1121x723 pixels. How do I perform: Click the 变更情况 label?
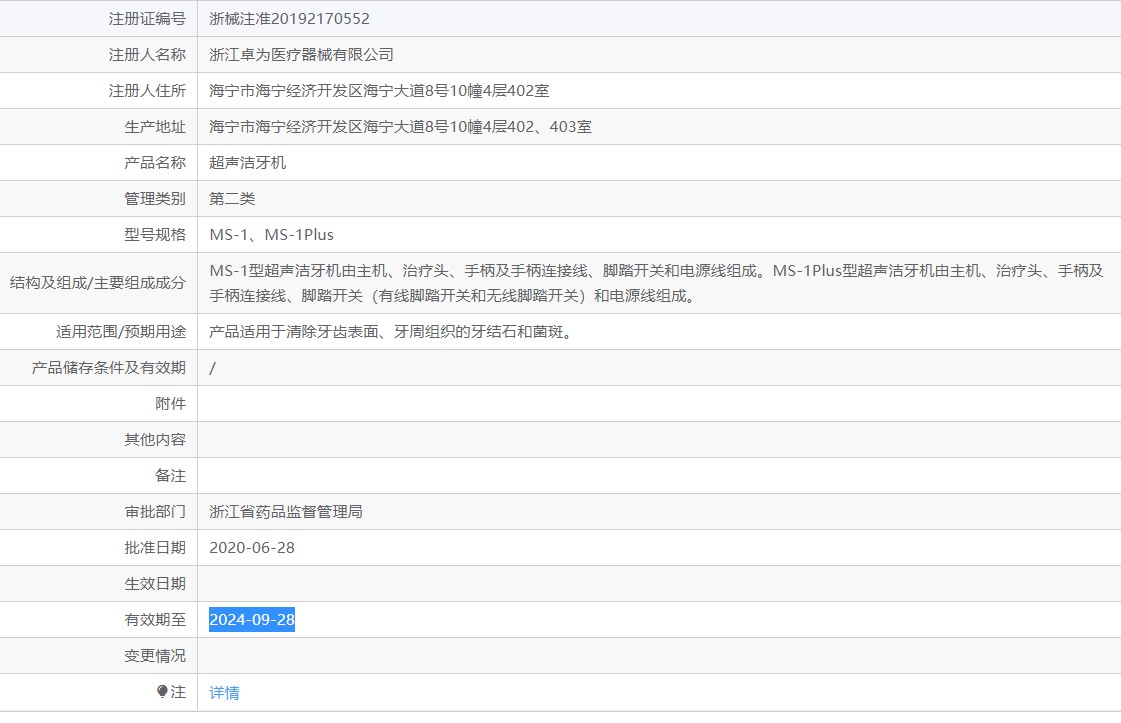click(x=155, y=656)
